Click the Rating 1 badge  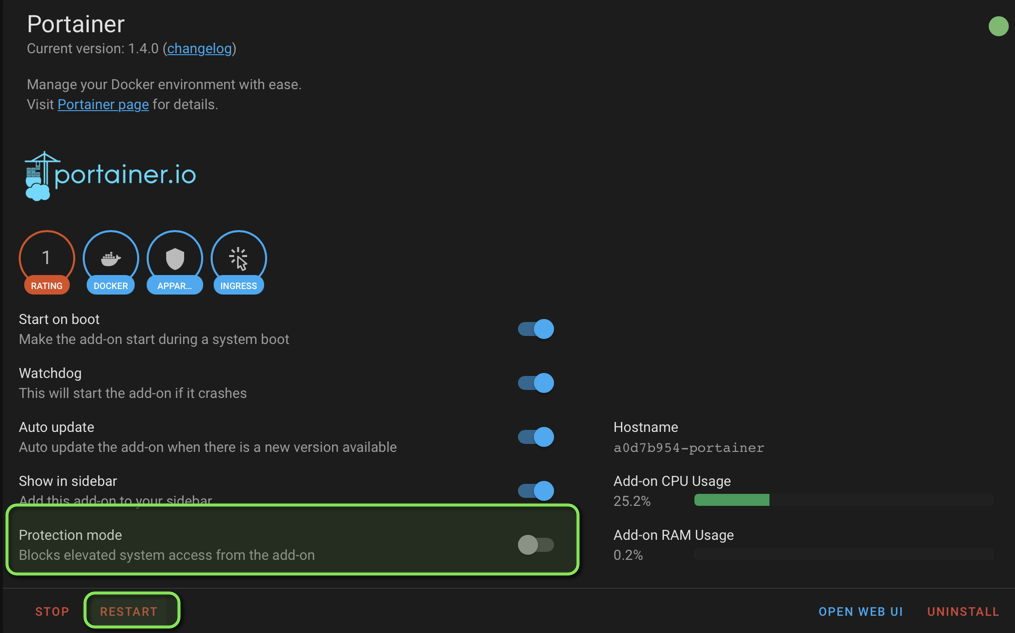(x=47, y=262)
